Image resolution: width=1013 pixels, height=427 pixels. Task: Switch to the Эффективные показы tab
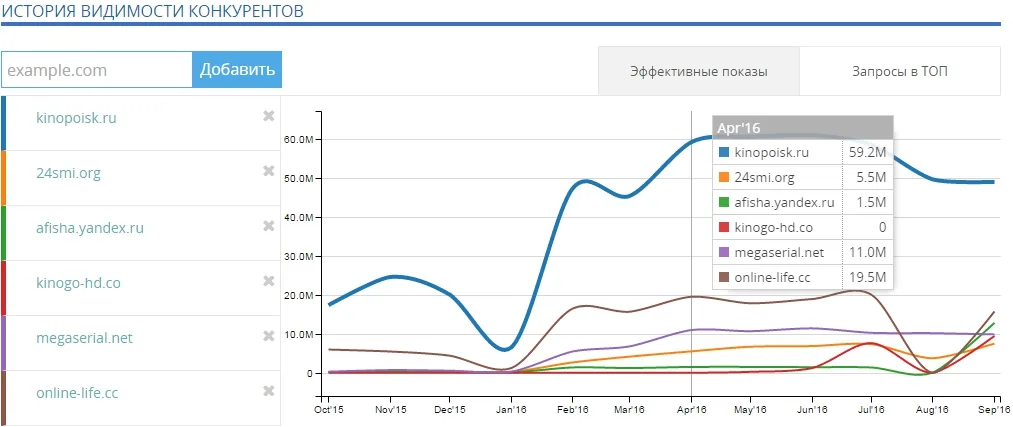point(699,71)
